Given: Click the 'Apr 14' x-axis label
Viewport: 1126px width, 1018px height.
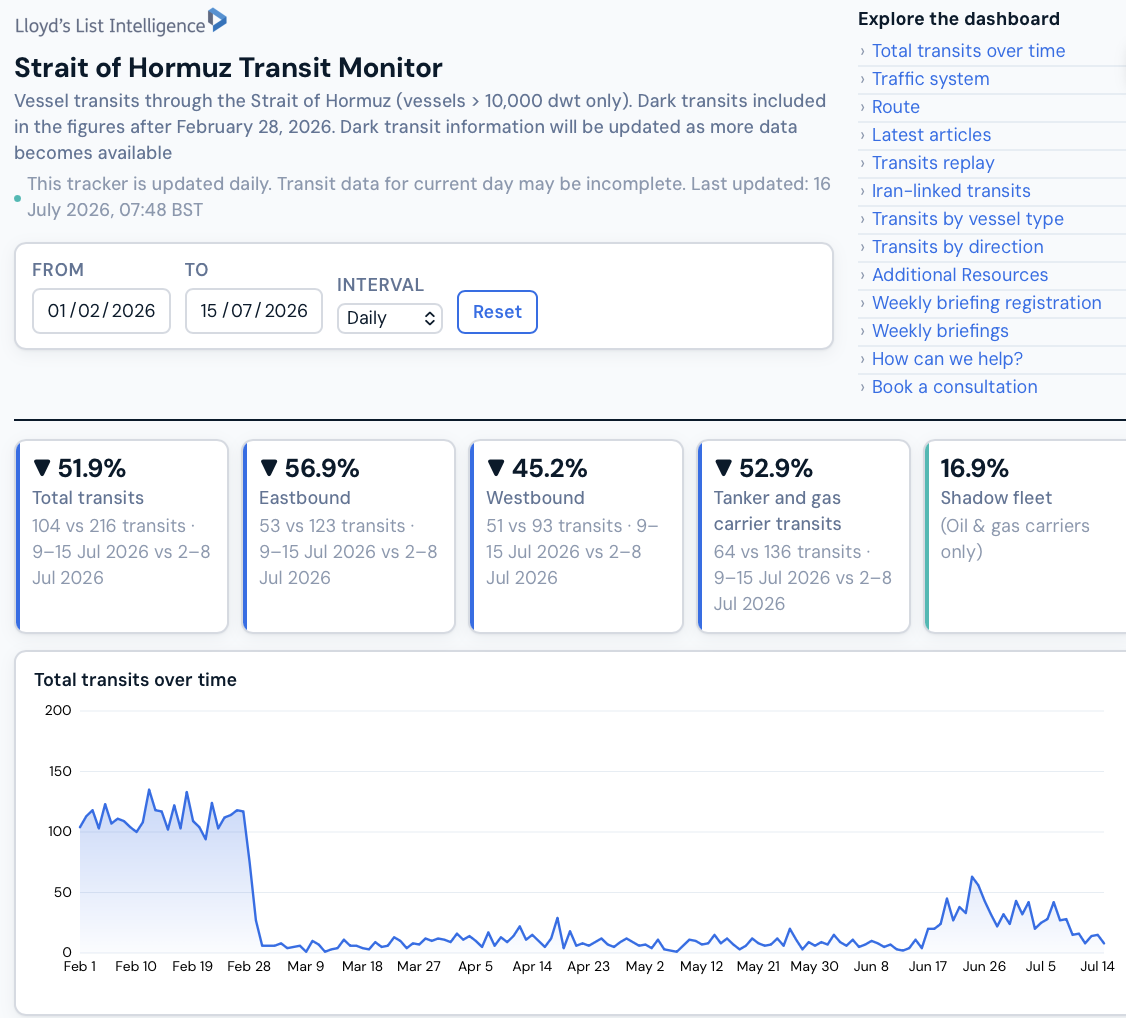Looking at the screenshot, I should (532, 966).
